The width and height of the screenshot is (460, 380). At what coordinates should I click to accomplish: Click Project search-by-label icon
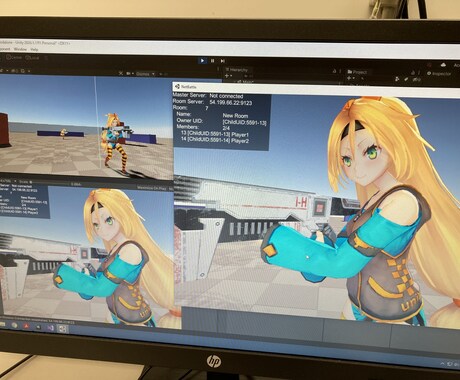(406, 79)
